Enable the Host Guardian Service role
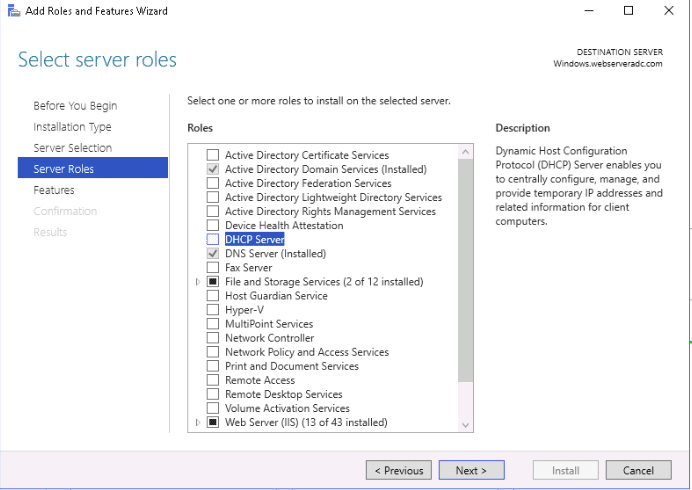The height and width of the screenshot is (490, 692). pos(213,296)
